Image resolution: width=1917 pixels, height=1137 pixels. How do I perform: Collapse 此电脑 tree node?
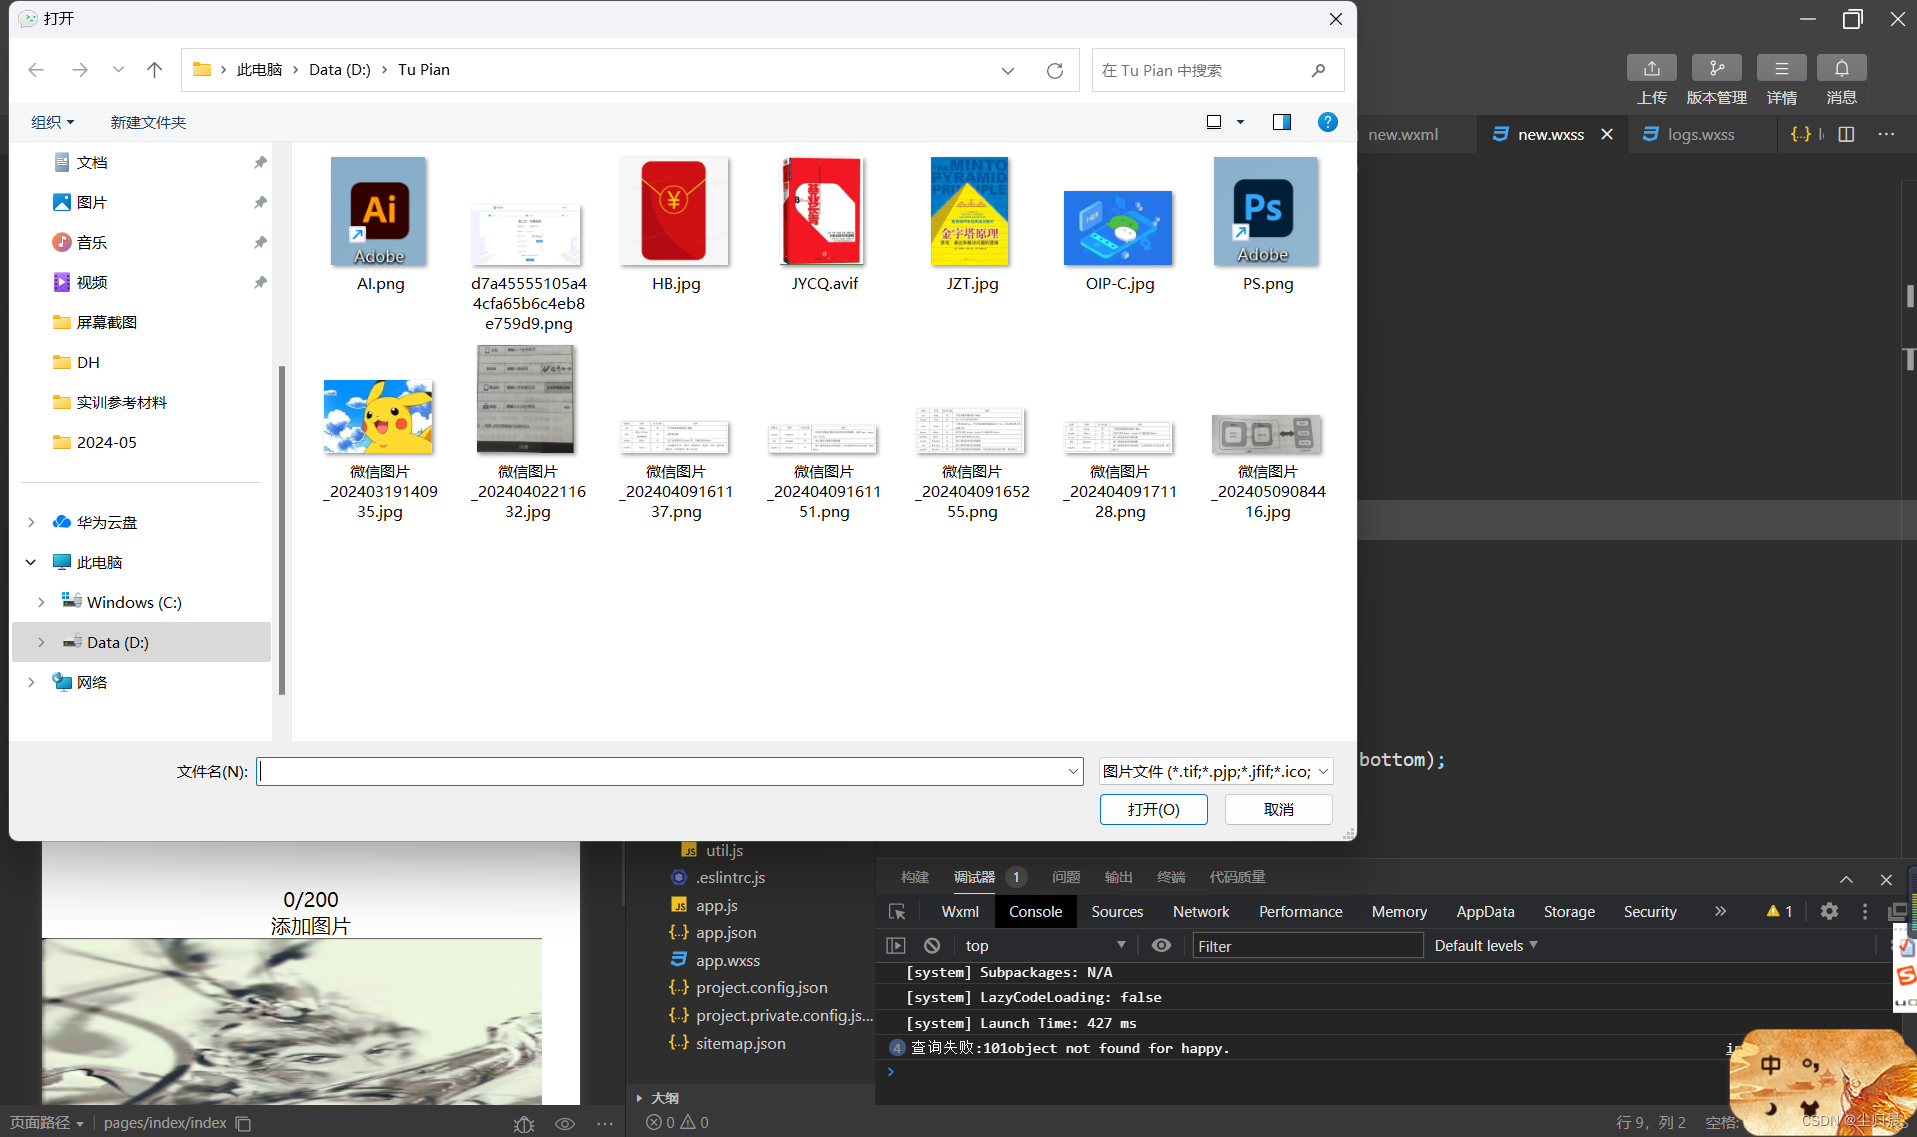pyautogui.click(x=31, y=562)
